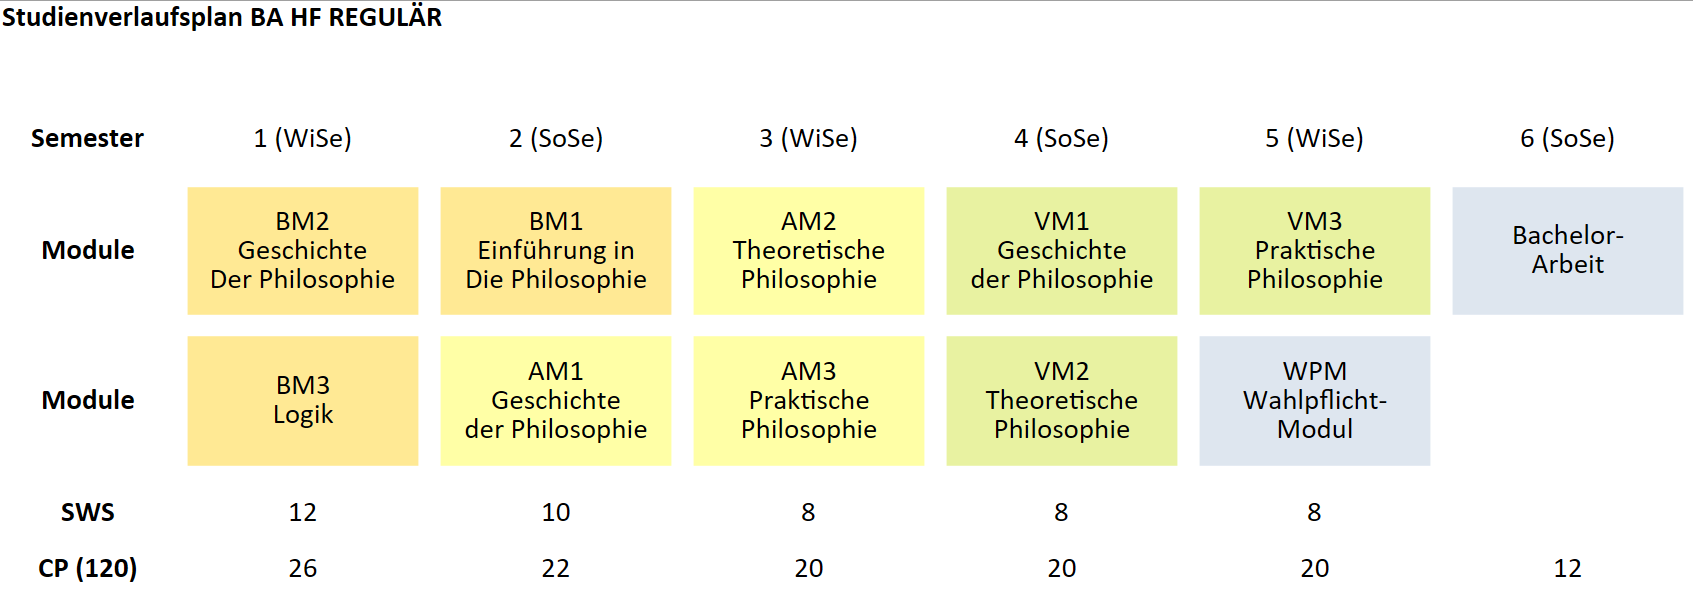The image size is (1693, 595).
Task: Select the CP value 22
Action: pos(556,568)
